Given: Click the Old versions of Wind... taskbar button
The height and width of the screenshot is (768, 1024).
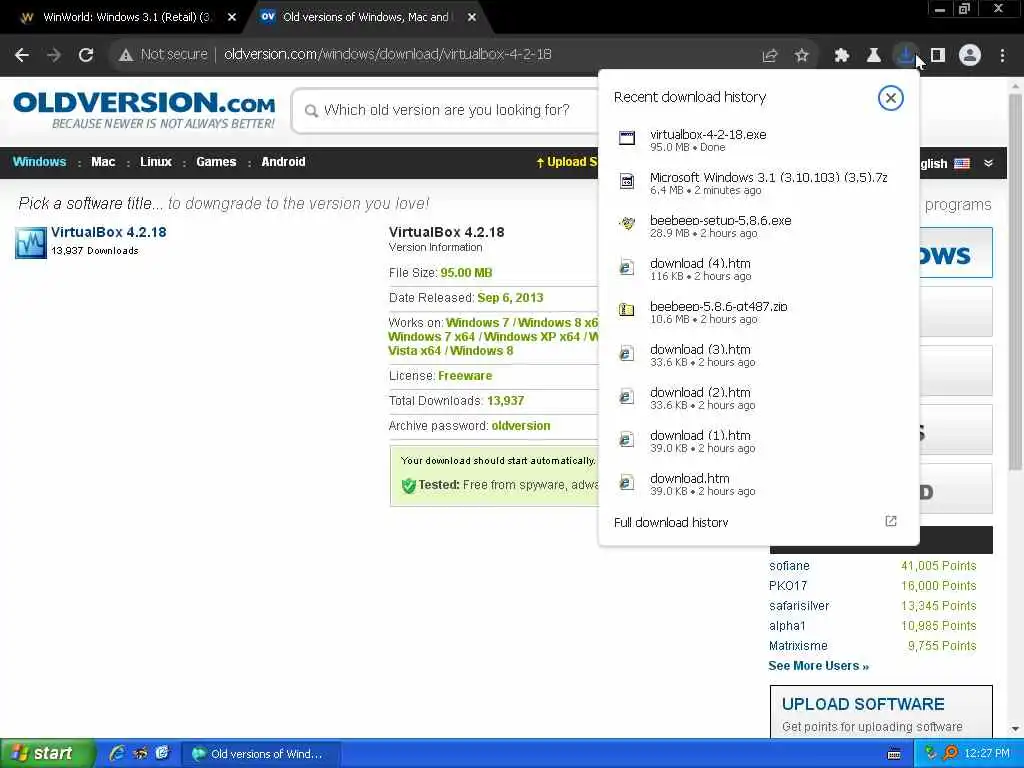Looking at the screenshot, I should click(x=260, y=754).
